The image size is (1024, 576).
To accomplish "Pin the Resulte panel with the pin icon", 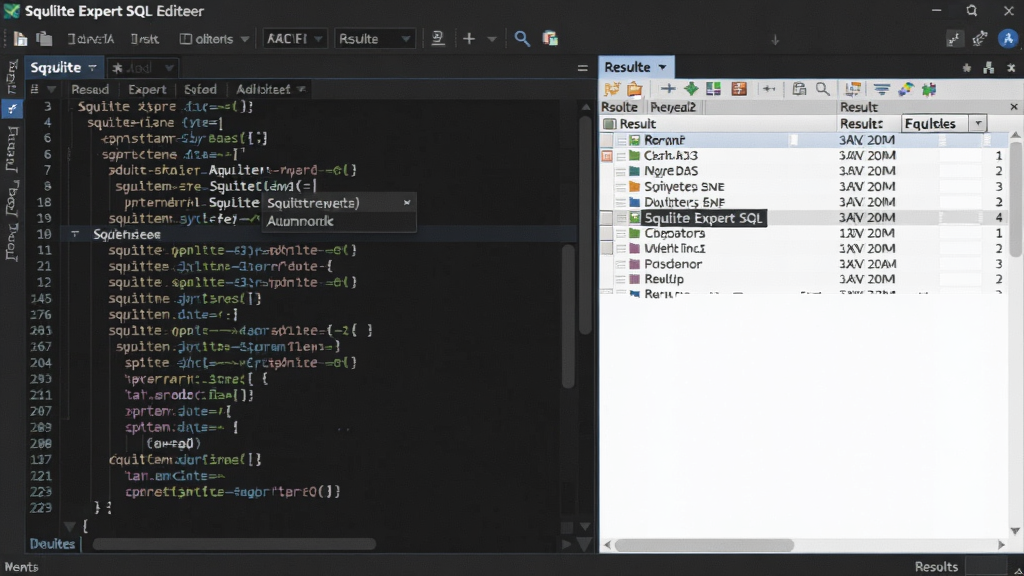I will point(967,68).
